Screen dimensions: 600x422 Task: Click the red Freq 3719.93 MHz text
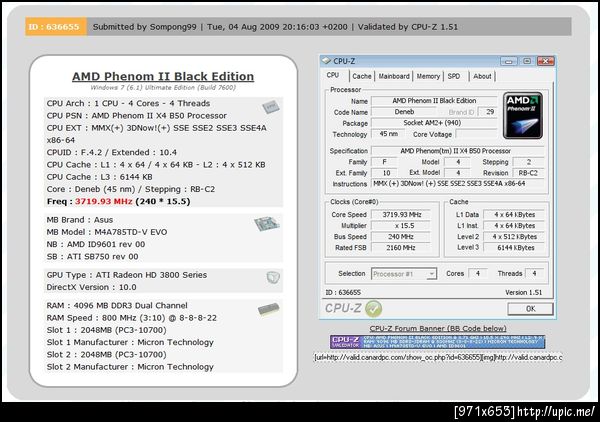click(104, 202)
